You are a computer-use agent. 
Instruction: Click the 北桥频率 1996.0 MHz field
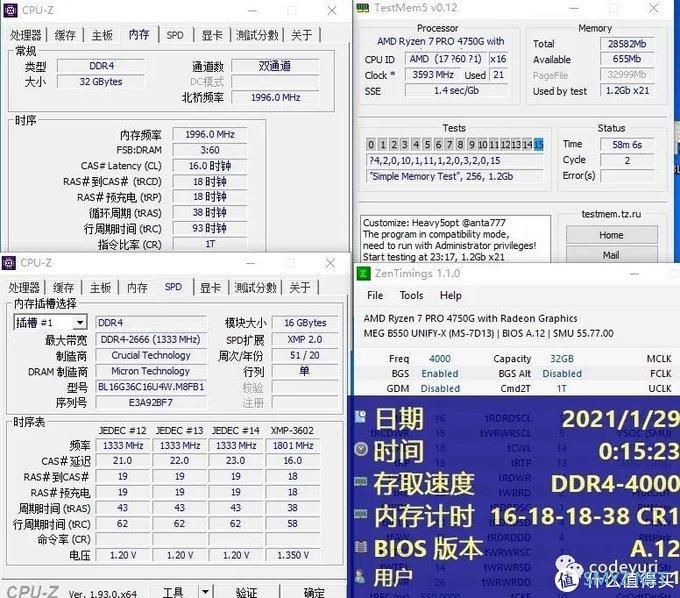pyautogui.click(x=275, y=98)
